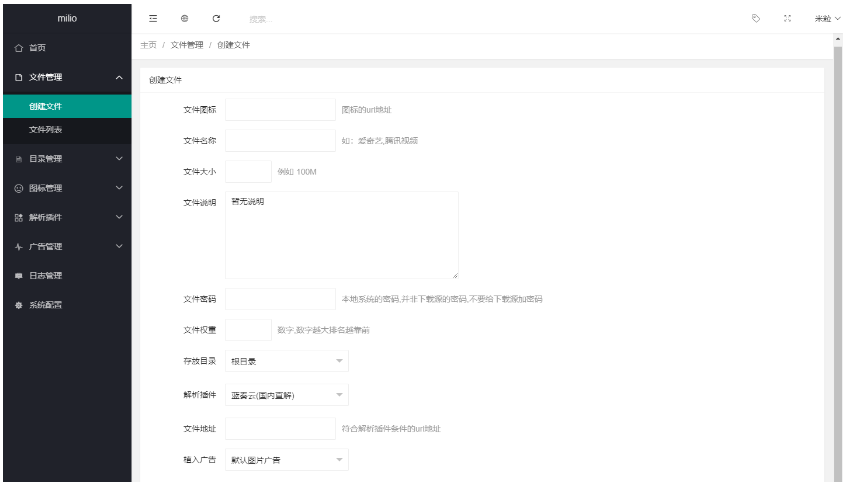Click the vertical scrollbar up arrow

point(838,39)
